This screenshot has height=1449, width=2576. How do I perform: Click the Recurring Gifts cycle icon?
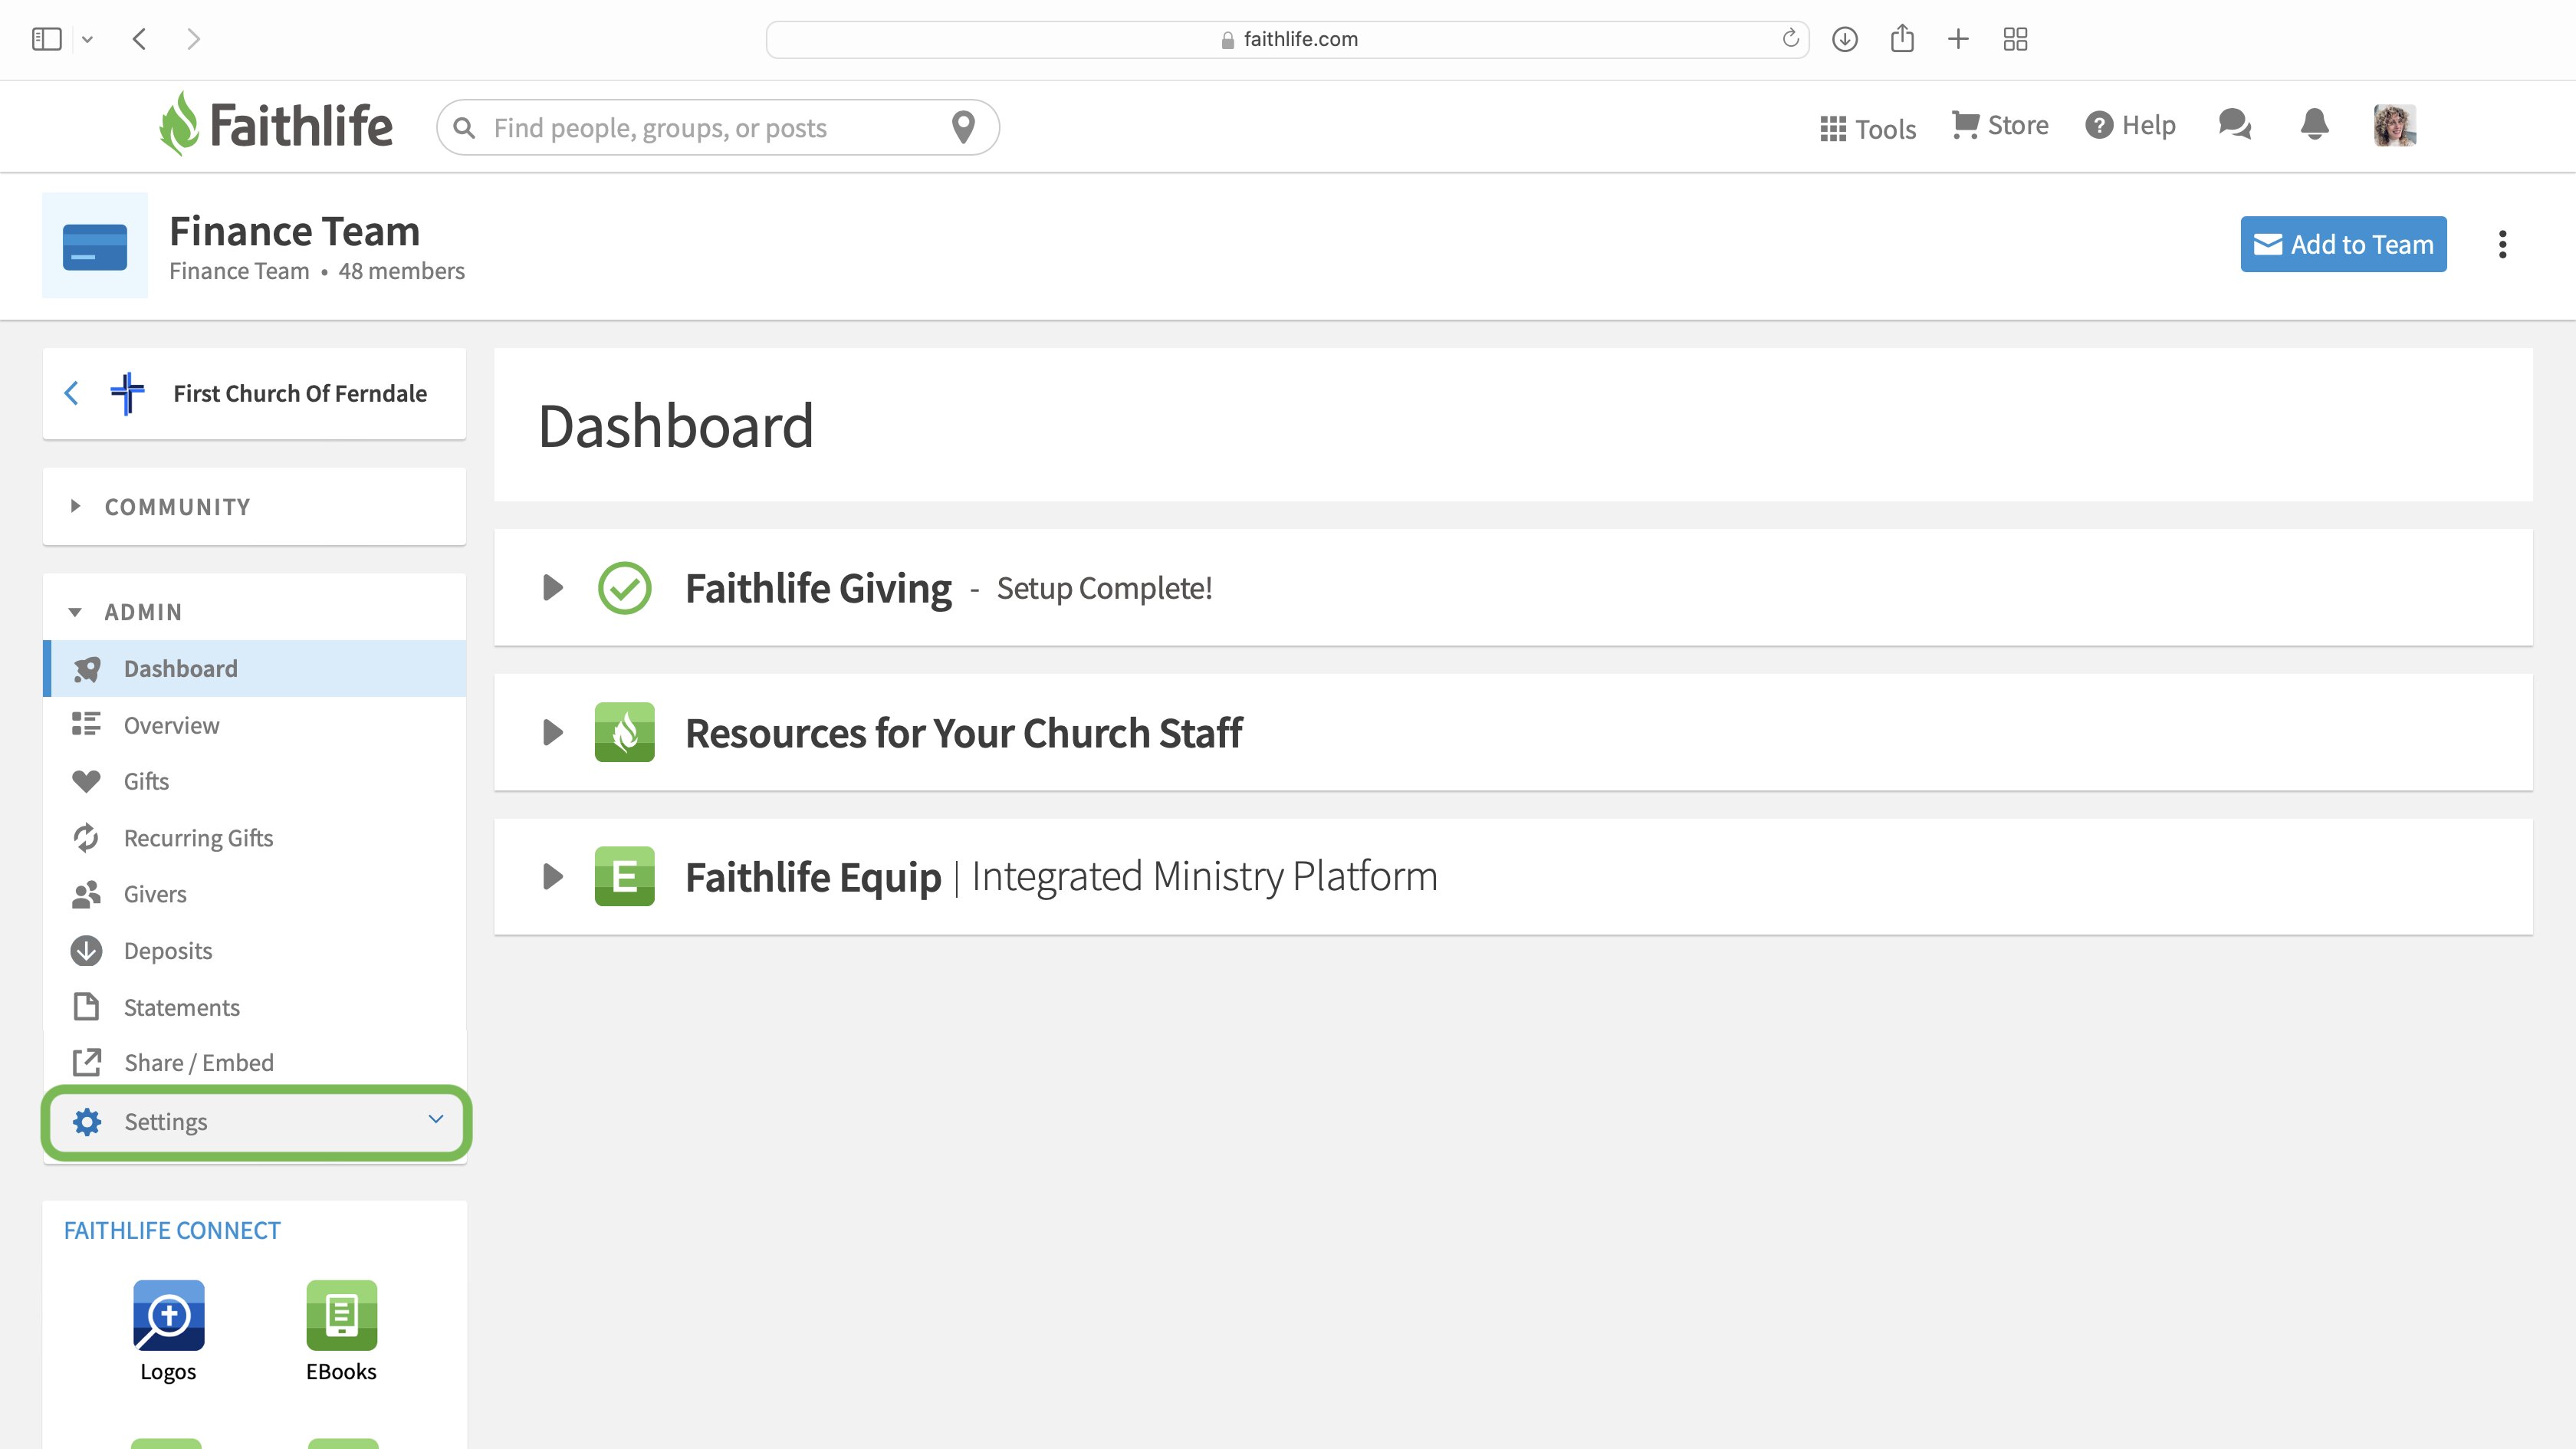click(86, 838)
